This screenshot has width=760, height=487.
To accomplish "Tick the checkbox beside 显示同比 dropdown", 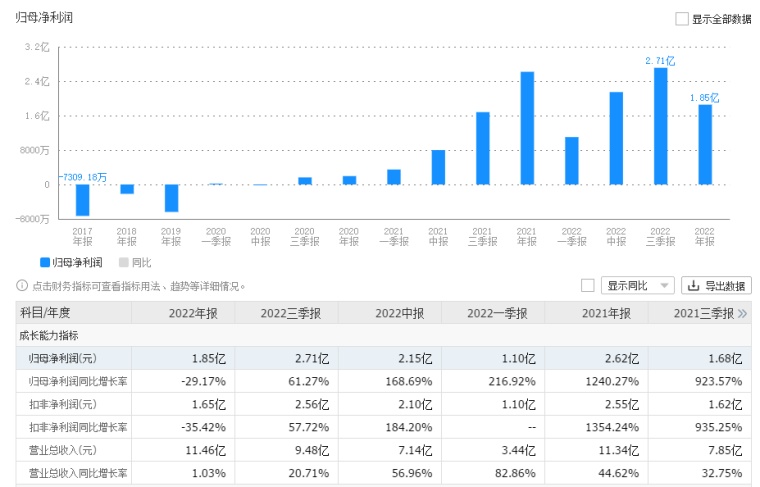I will 587,285.
